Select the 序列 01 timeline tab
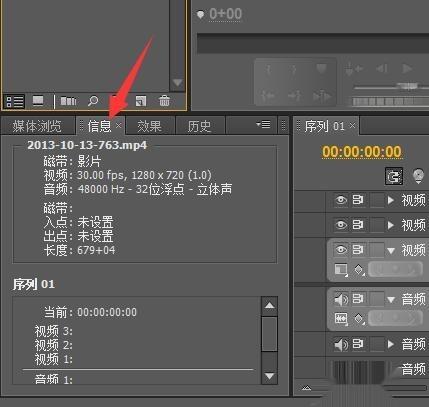This screenshot has height=407, width=429. click(x=324, y=126)
